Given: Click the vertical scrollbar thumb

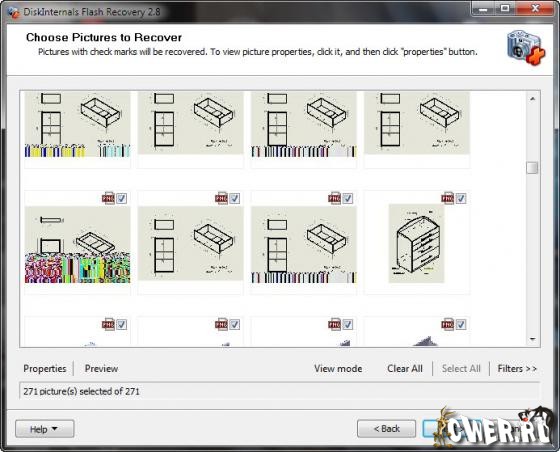Looking at the screenshot, I should (x=532, y=168).
